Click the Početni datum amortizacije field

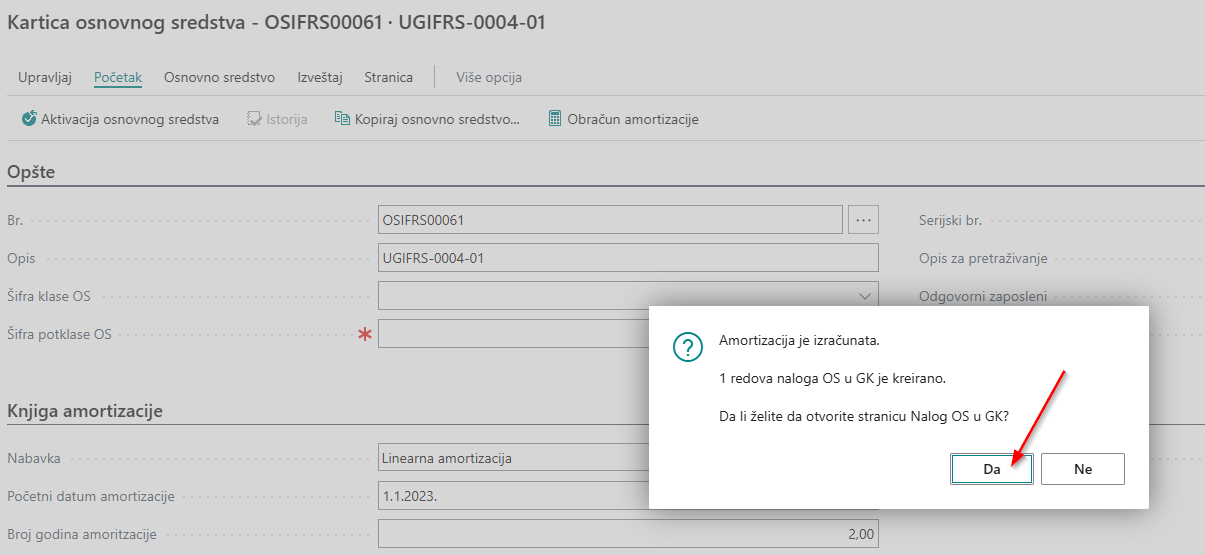pyautogui.click(x=514, y=496)
